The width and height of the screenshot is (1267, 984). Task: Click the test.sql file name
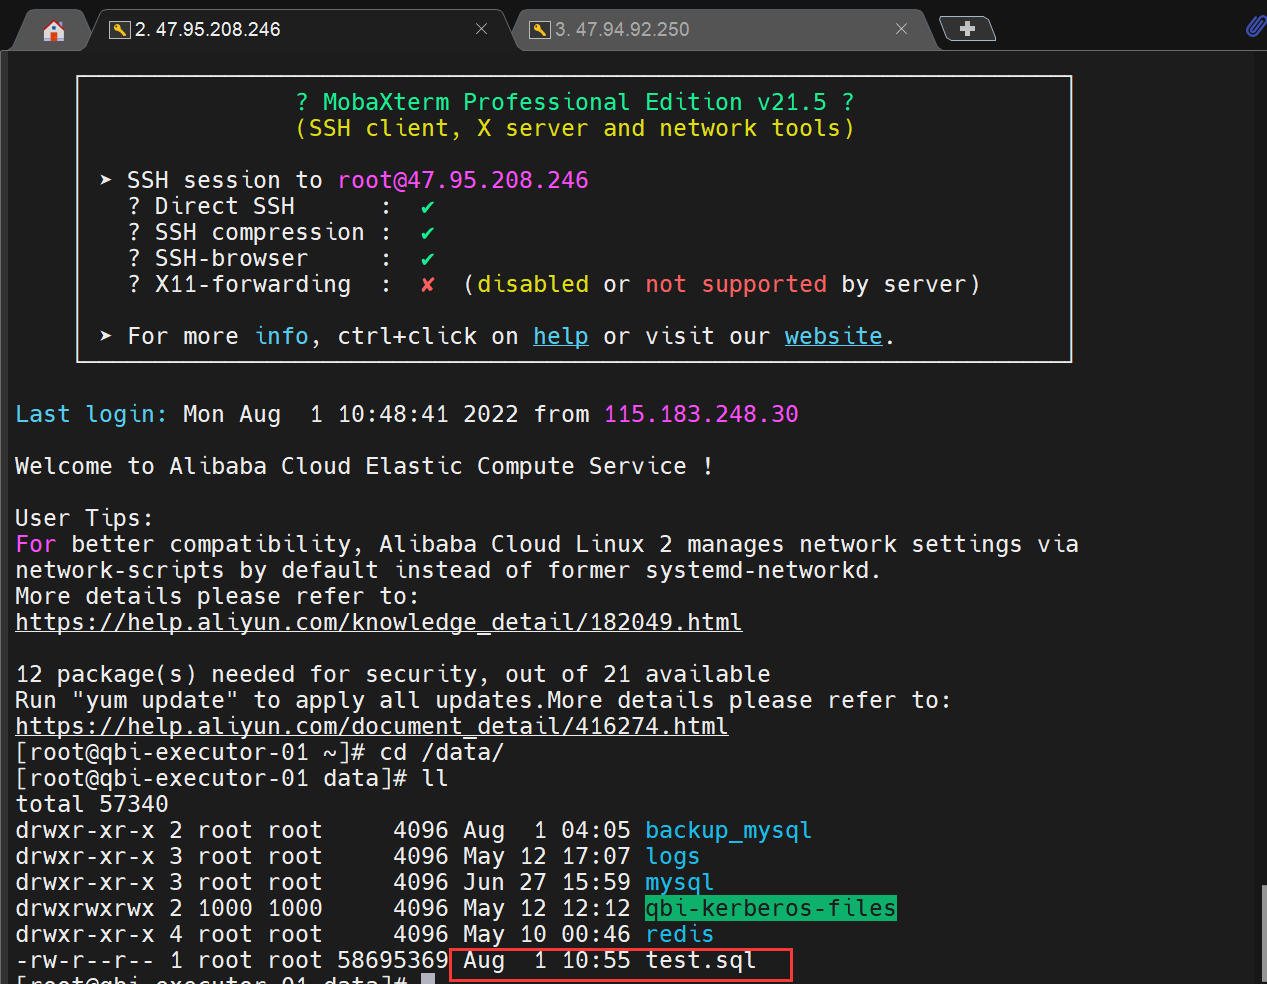700,960
